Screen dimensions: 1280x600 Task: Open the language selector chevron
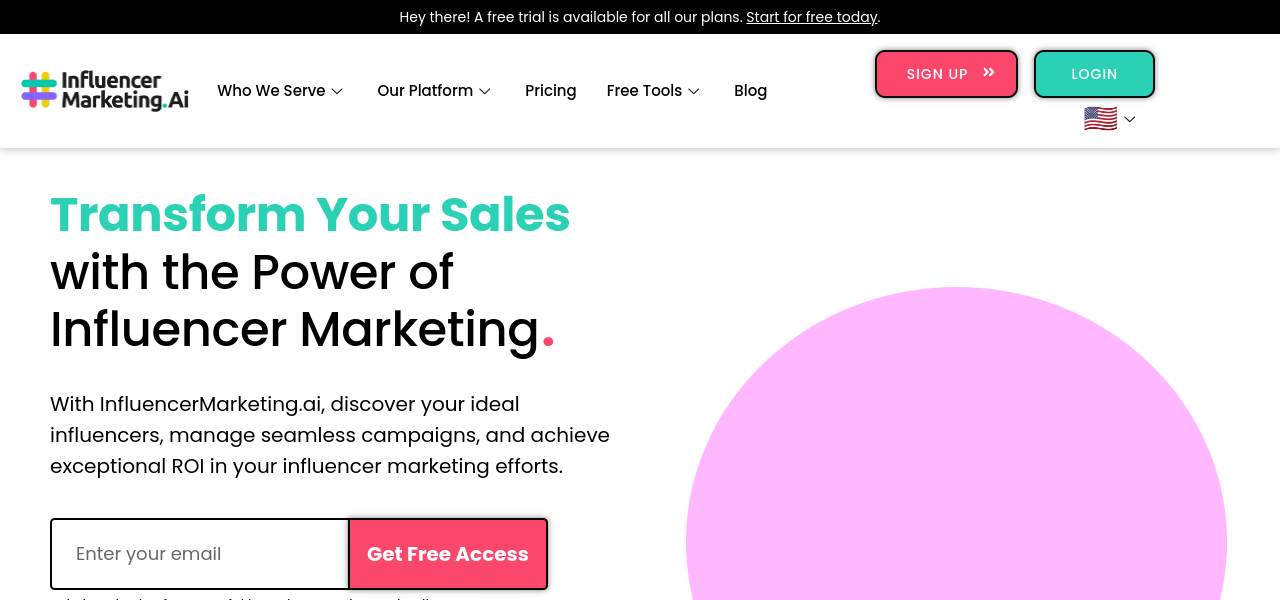pos(1130,119)
